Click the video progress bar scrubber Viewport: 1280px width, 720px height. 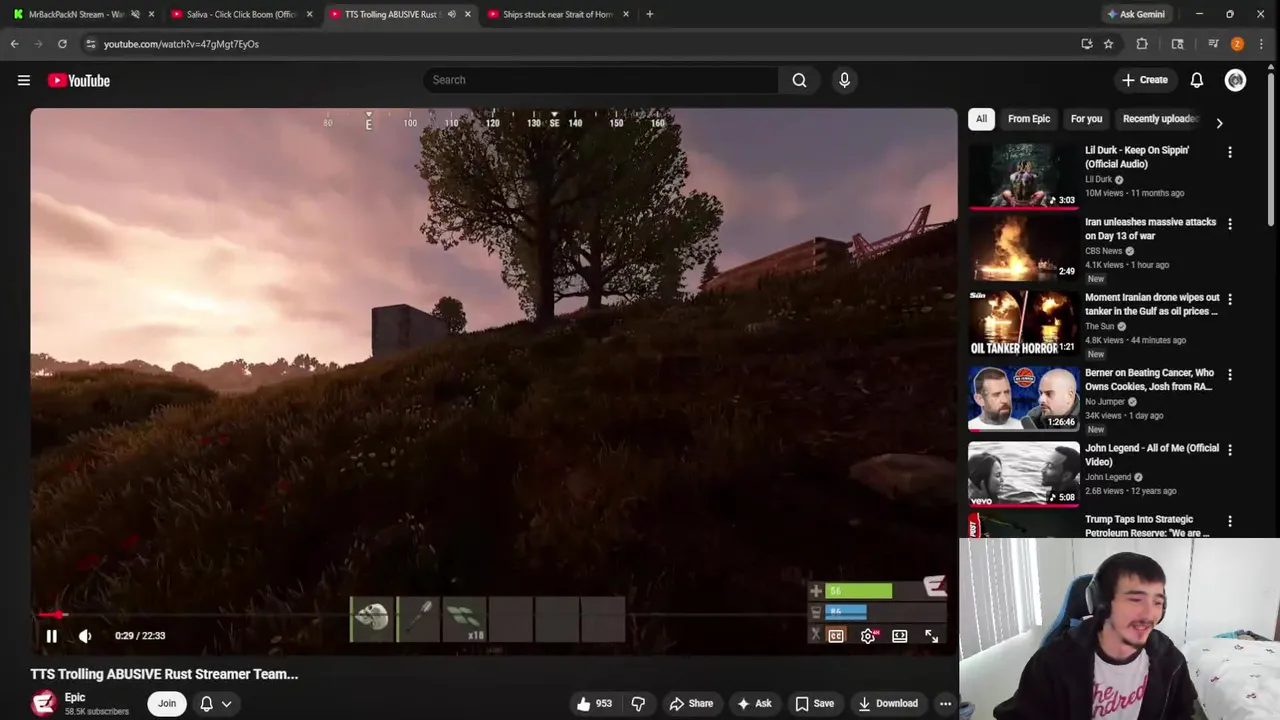pos(58,615)
